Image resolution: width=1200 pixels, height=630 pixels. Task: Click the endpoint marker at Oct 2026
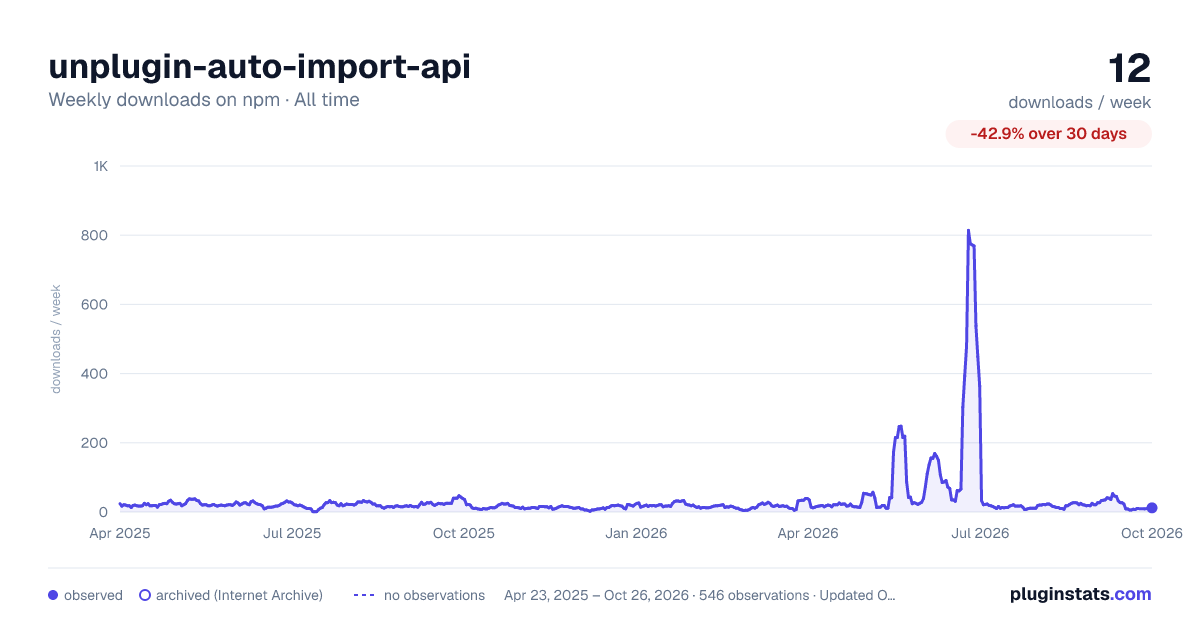pos(1152,508)
